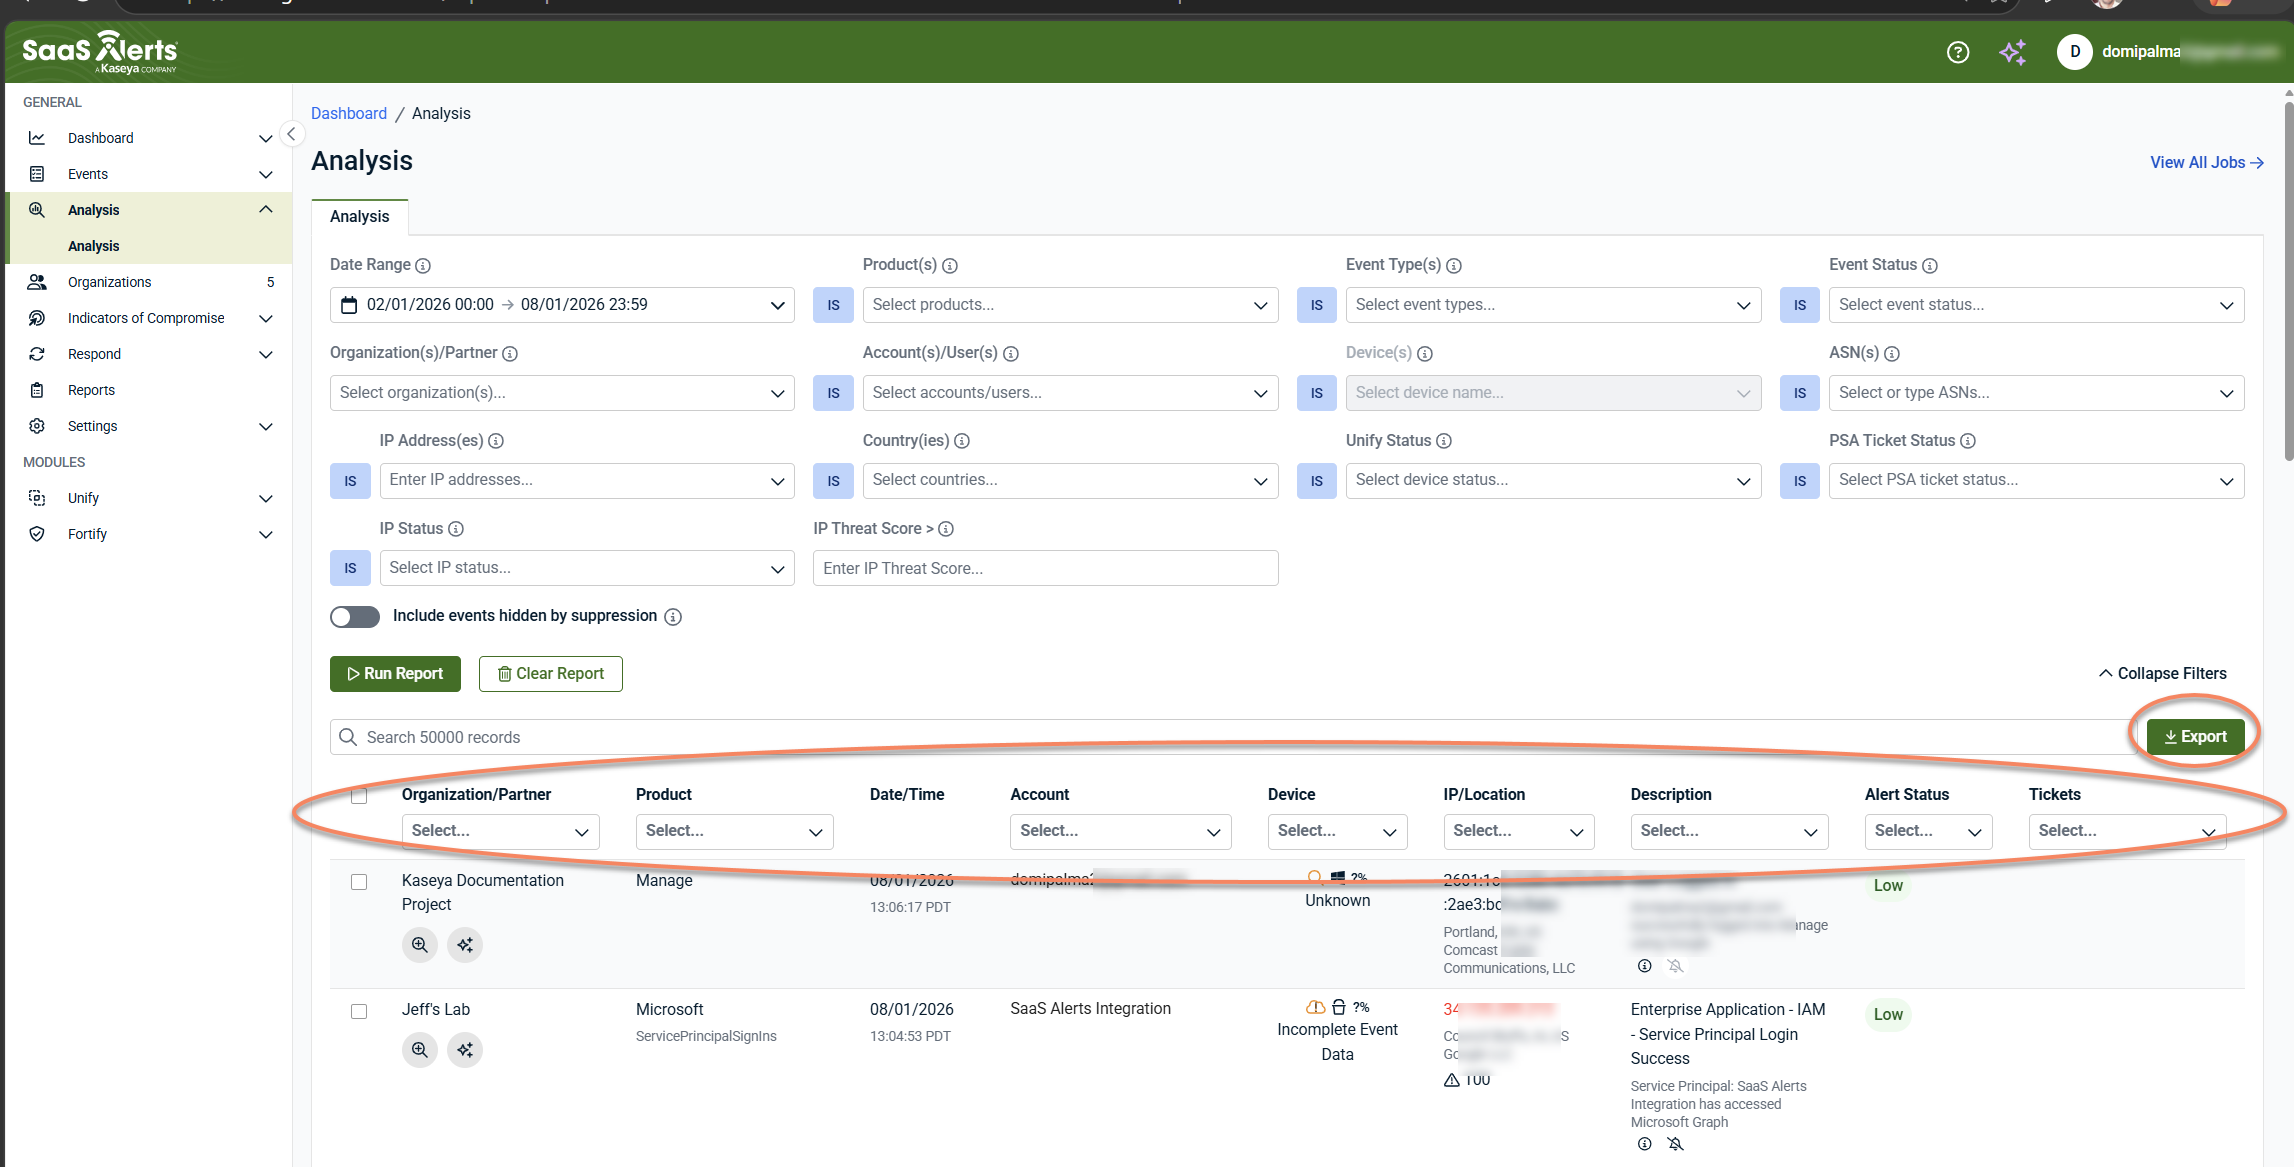Toggle Include events hidden by suppression
Viewport: 2294px width, 1167px height.
[x=355, y=617]
